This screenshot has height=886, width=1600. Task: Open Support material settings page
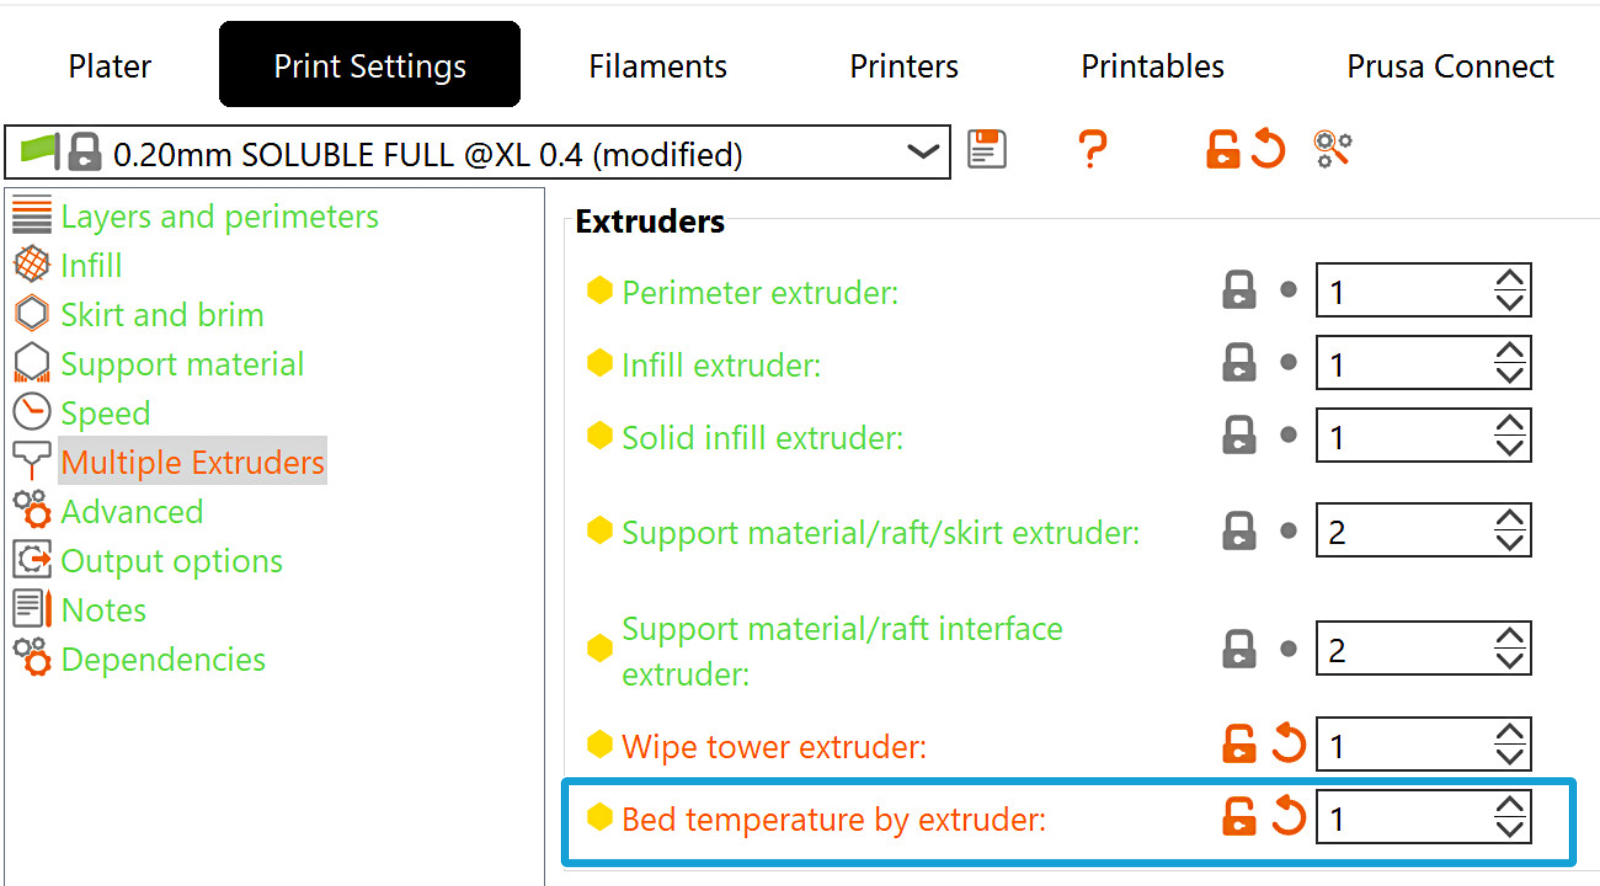point(182,364)
